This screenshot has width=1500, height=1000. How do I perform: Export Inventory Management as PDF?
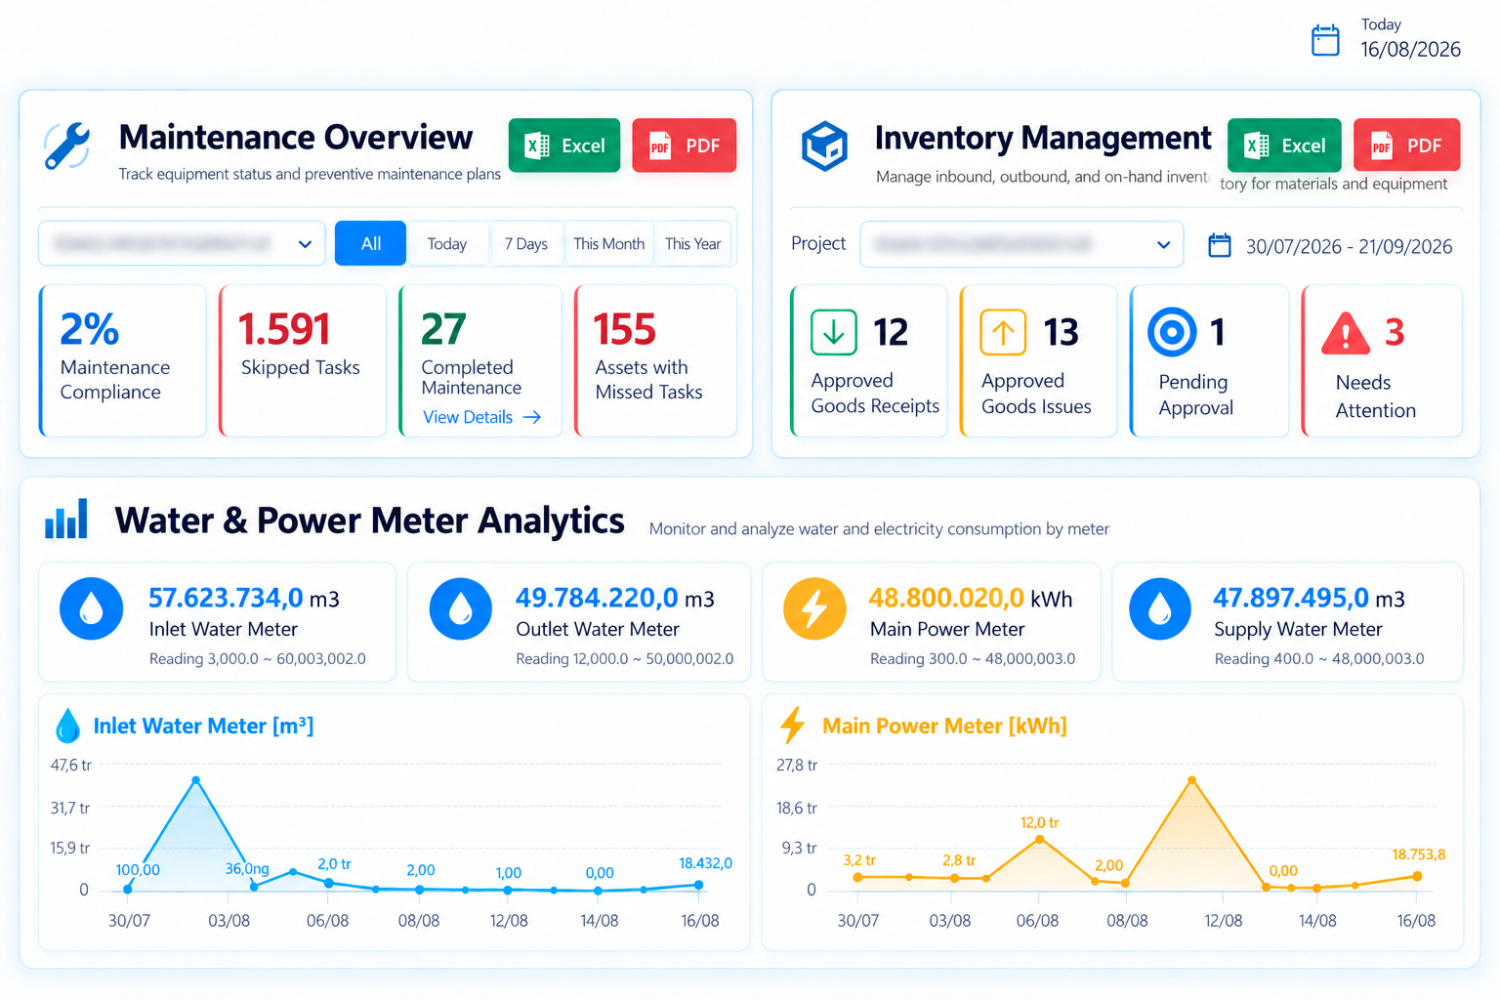pyautogui.click(x=1406, y=146)
